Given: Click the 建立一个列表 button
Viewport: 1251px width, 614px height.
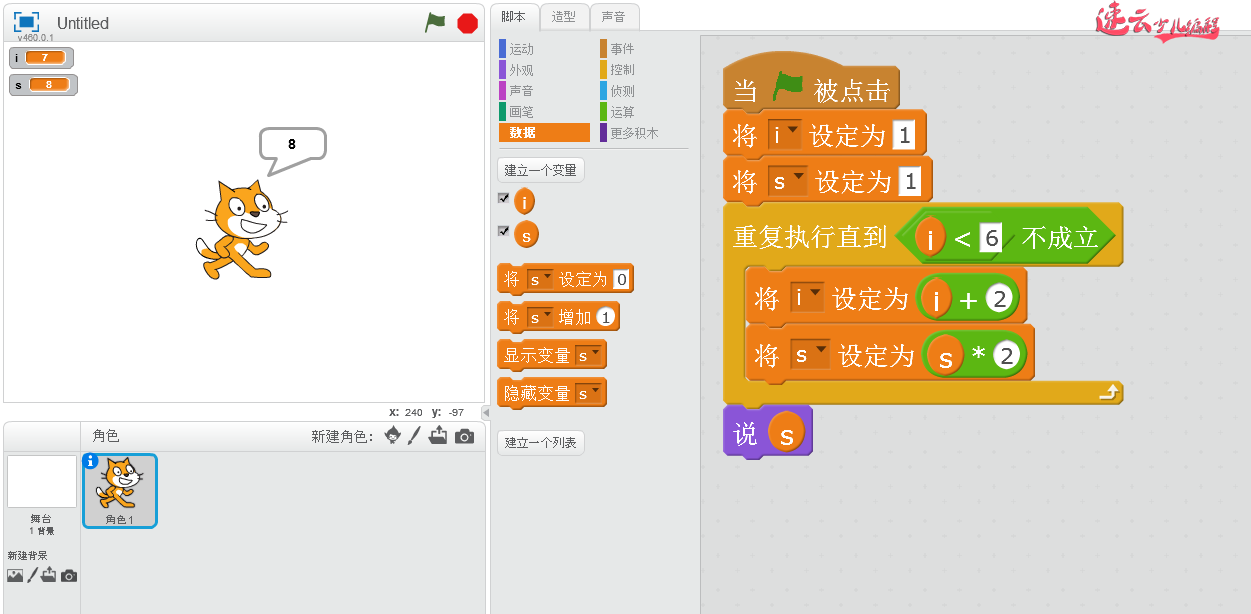Looking at the screenshot, I should 540,442.
